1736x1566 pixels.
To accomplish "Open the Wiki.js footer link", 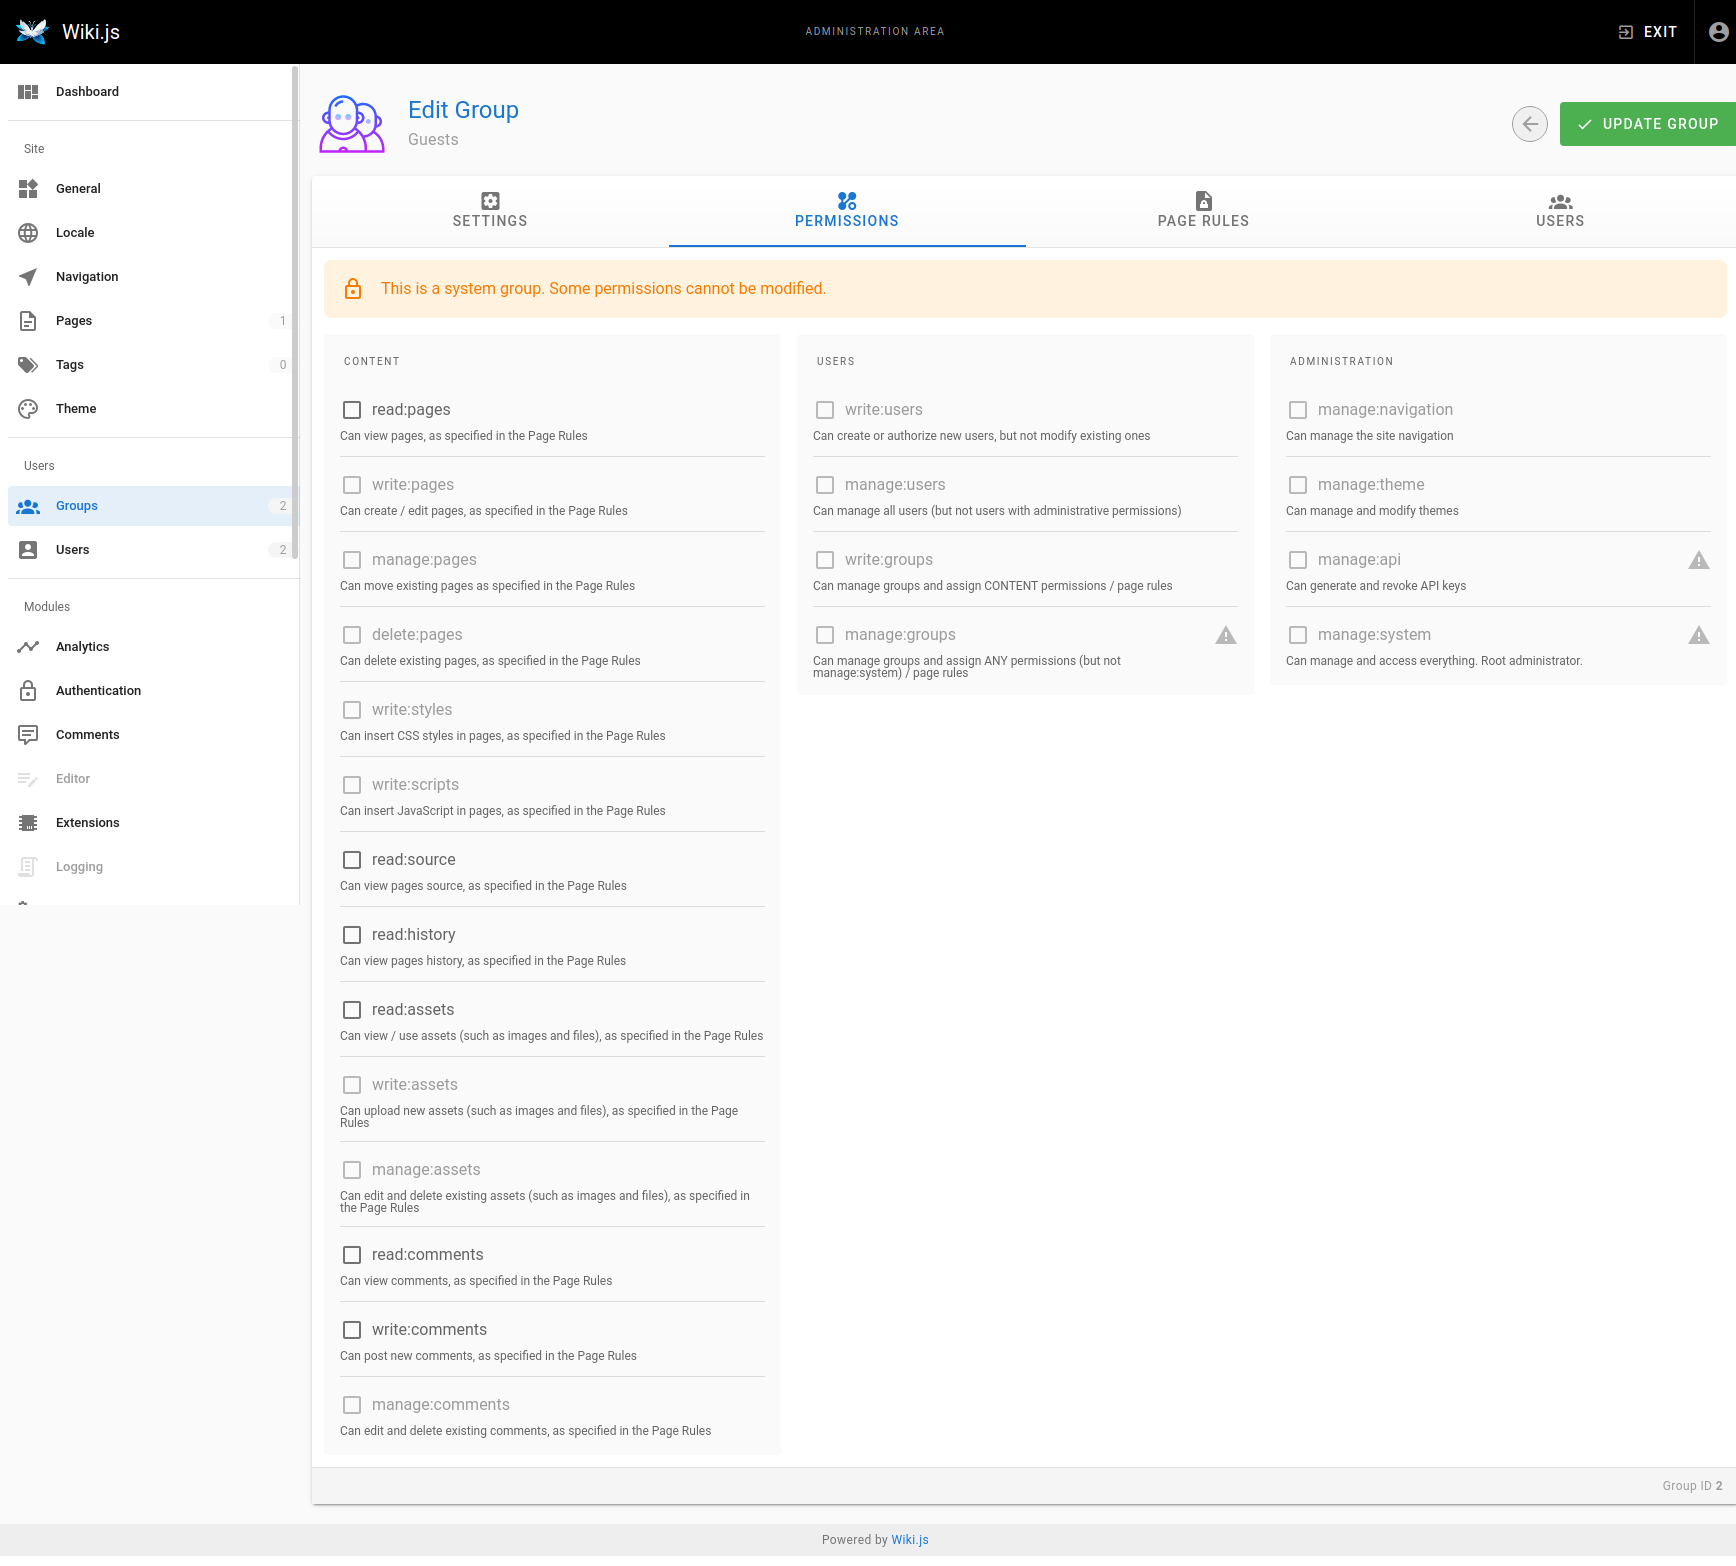I will pos(909,1540).
